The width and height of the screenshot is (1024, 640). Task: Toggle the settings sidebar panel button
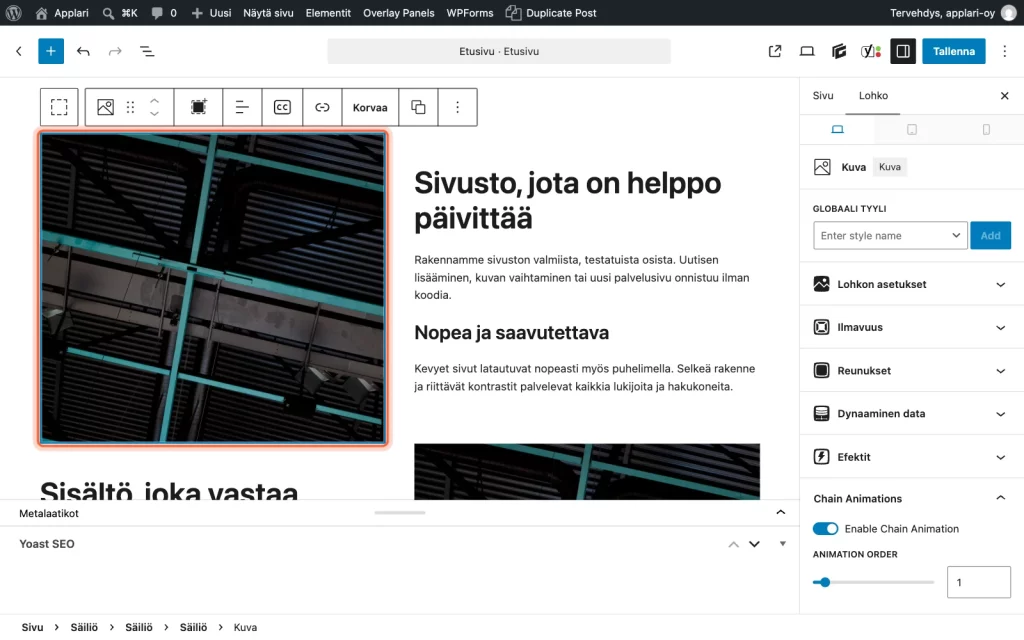click(903, 51)
